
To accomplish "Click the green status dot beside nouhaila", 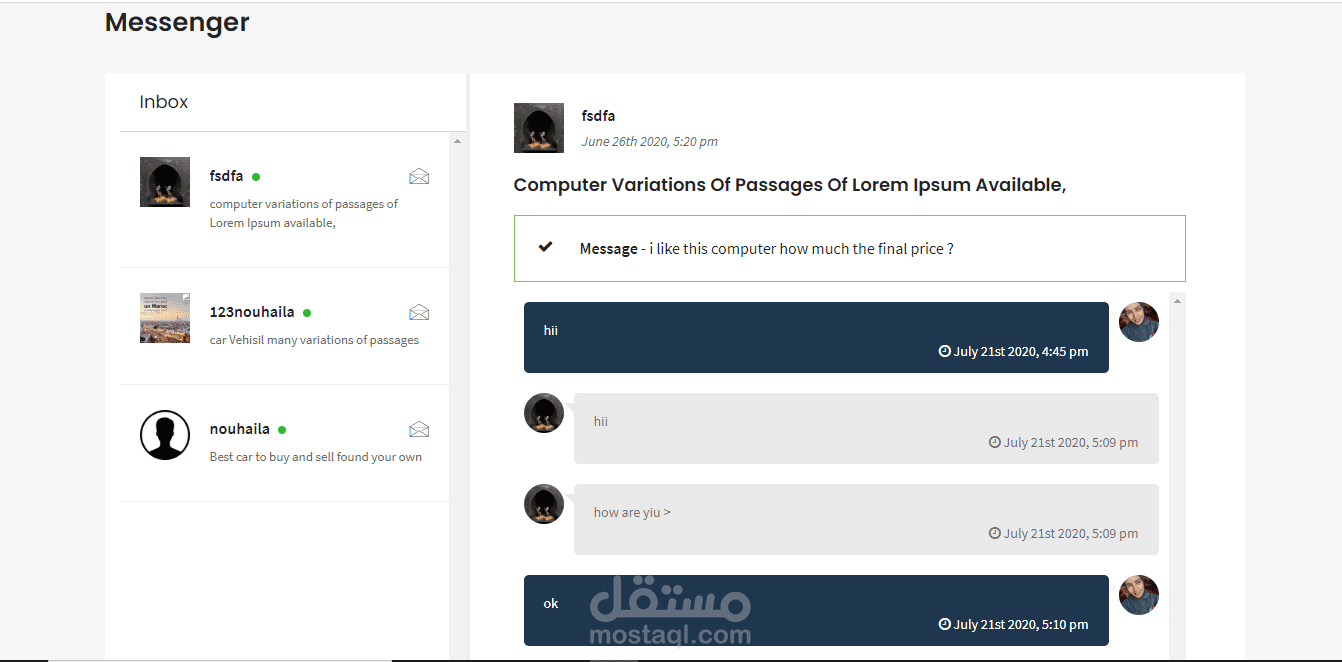I will pyautogui.click(x=282, y=430).
